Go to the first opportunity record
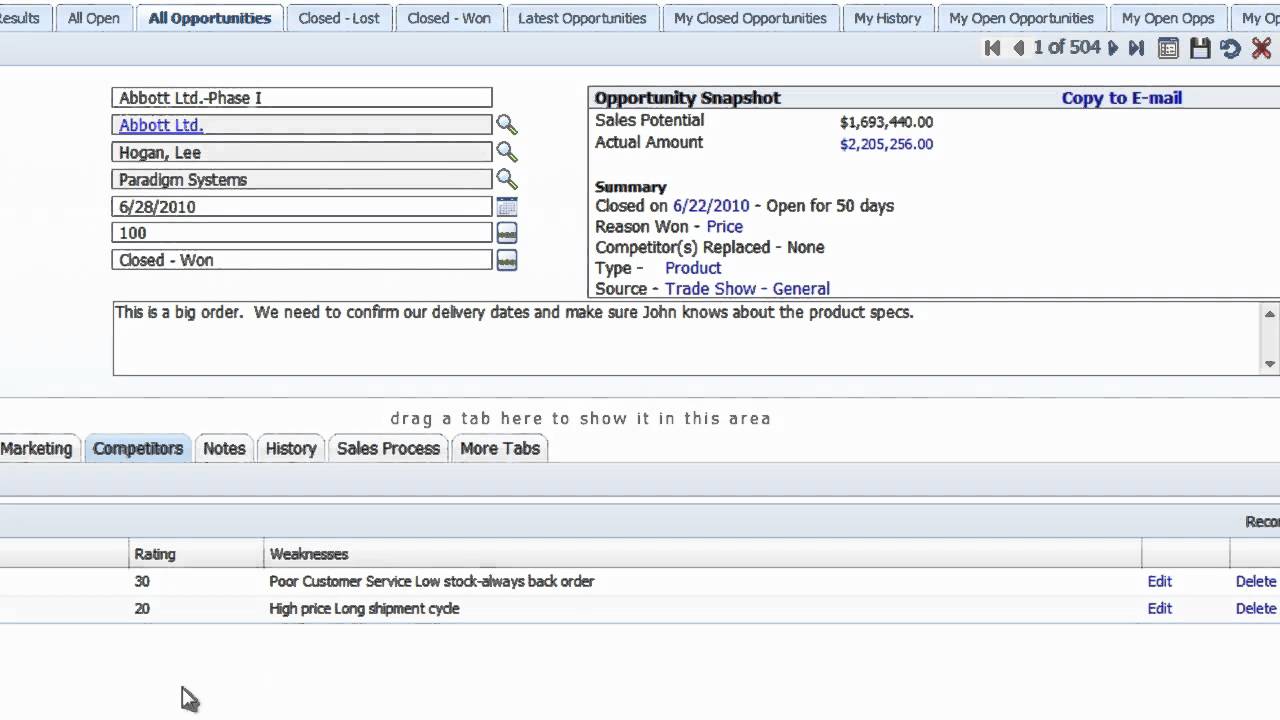The height and width of the screenshot is (720, 1280). coord(992,48)
